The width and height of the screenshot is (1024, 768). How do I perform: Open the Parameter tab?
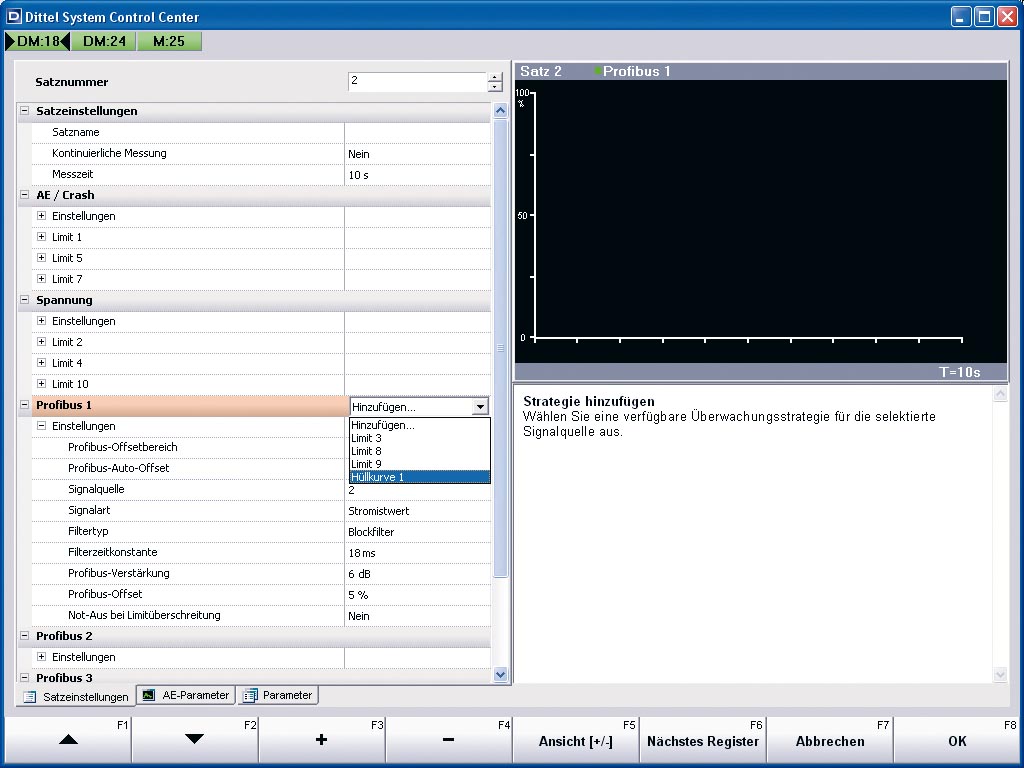[x=278, y=695]
